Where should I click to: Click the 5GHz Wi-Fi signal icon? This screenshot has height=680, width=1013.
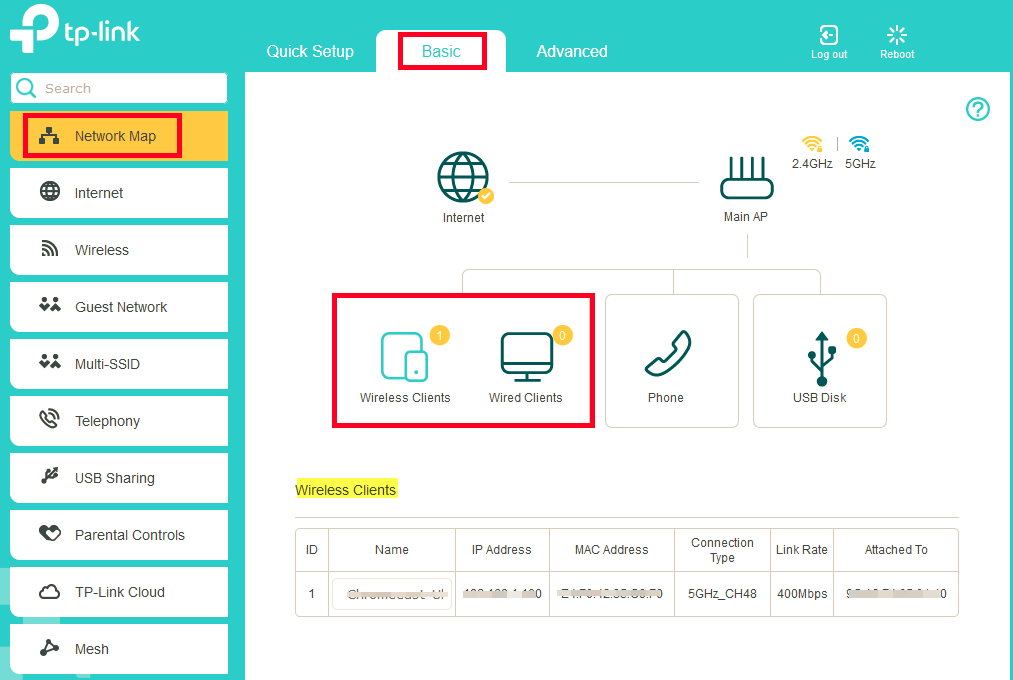point(859,143)
